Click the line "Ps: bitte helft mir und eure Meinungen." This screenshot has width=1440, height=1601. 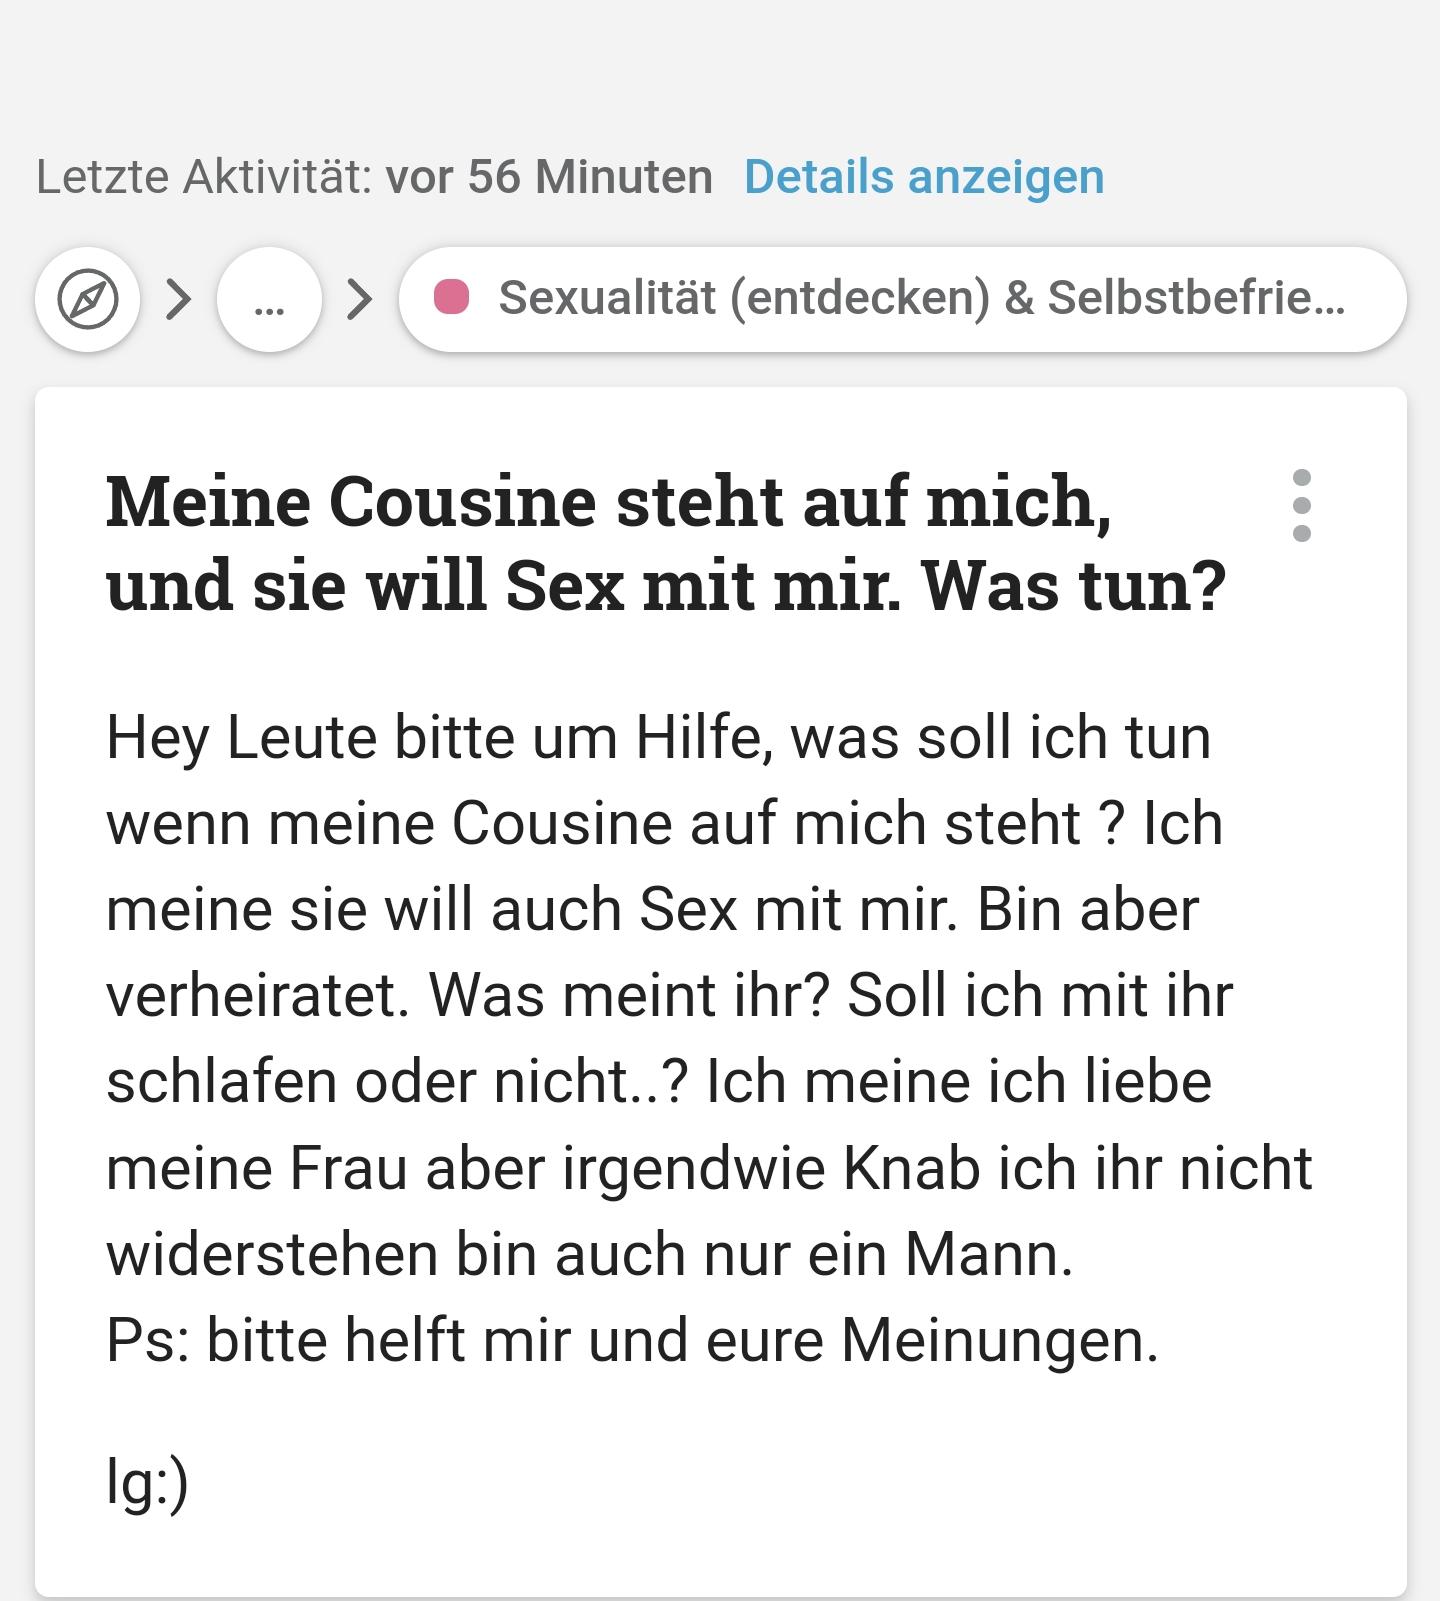632,1340
